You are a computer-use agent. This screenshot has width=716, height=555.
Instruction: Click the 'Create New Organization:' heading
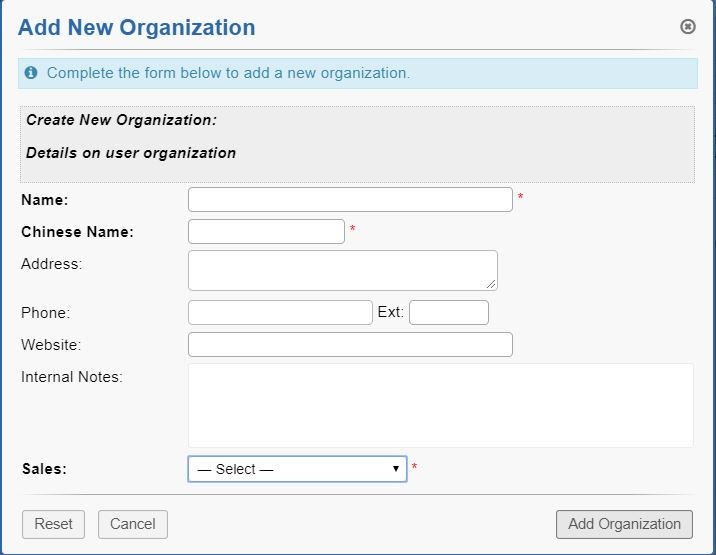[121, 120]
